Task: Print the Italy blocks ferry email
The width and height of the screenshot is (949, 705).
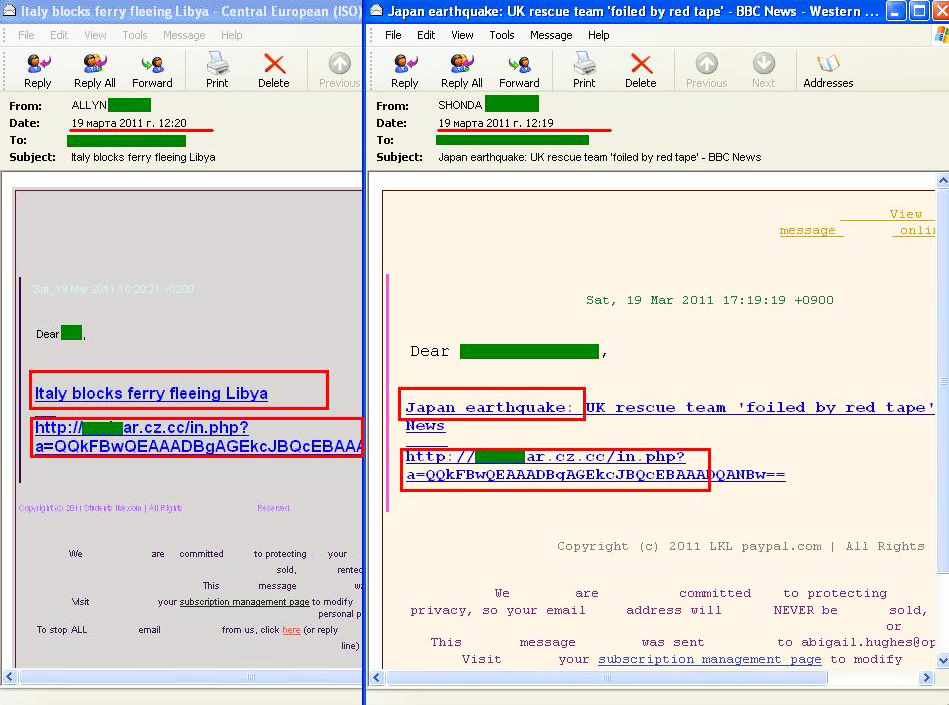Action: click(217, 71)
